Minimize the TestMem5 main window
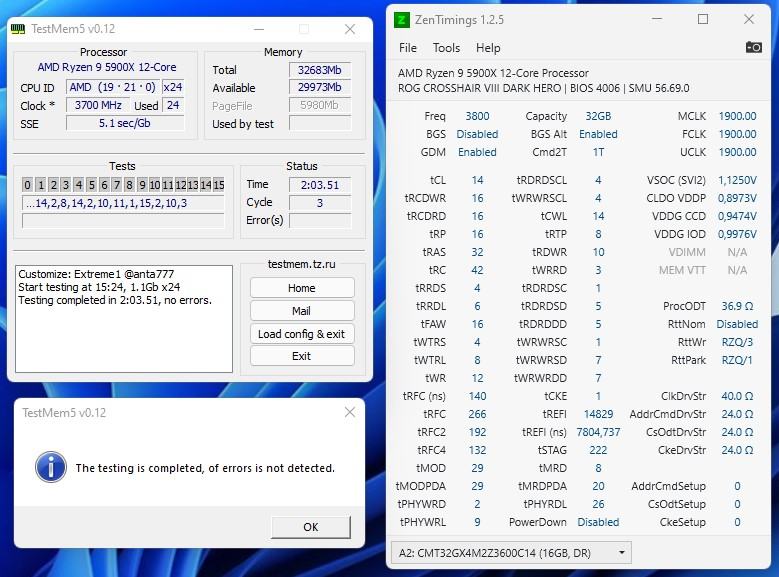 pos(259,29)
